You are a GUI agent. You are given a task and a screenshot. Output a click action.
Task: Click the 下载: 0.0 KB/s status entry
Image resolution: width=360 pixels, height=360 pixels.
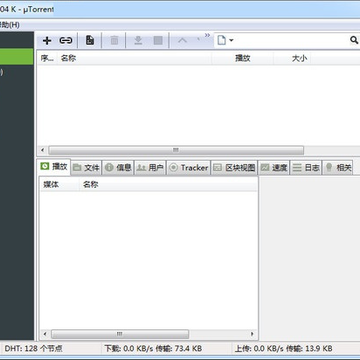tap(153, 349)
